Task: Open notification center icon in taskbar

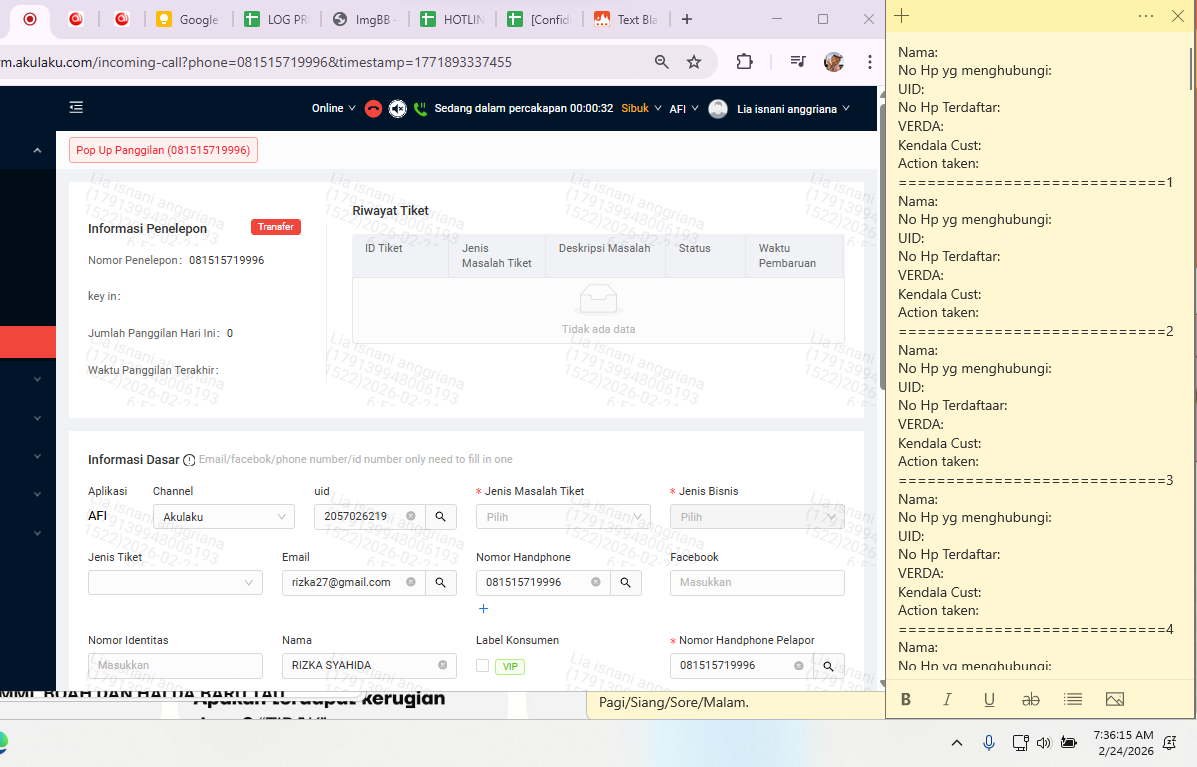Action: click(1170, 743)
